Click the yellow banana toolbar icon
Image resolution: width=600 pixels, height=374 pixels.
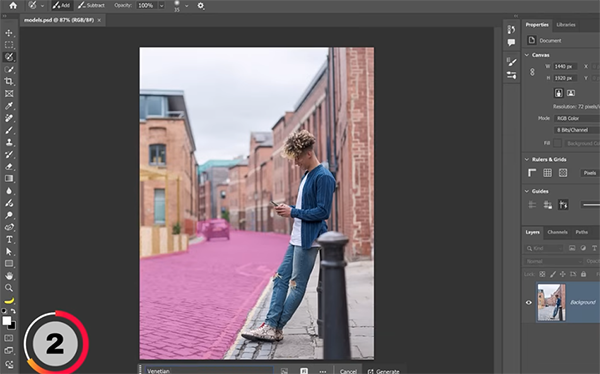(9, 300)
